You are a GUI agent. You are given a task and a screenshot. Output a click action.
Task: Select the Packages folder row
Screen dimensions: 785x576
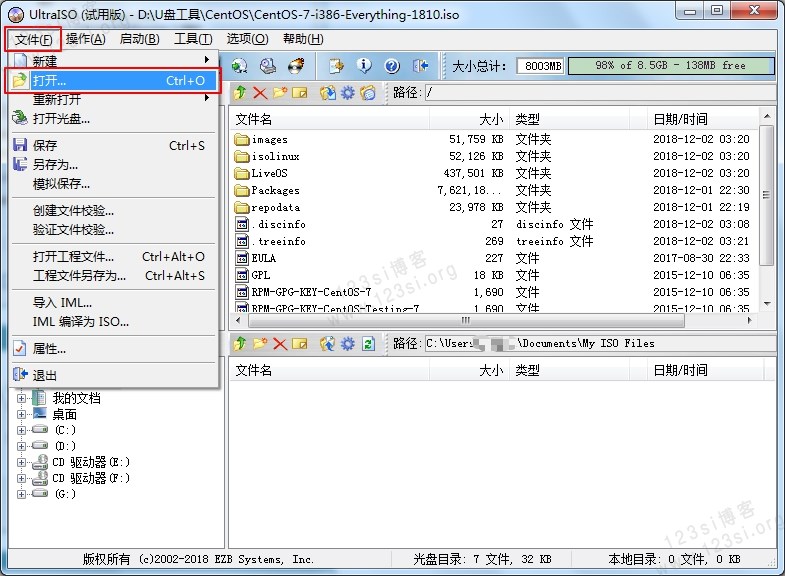click(495, 190)
